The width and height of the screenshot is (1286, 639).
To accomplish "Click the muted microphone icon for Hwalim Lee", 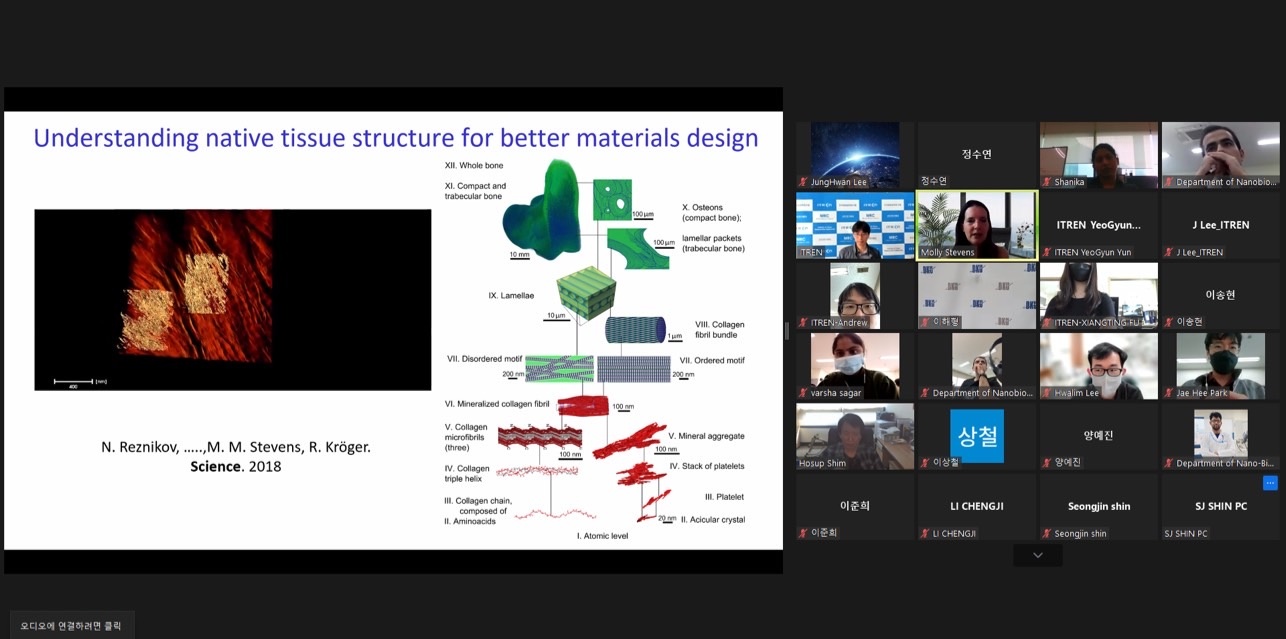I will [1047, 393].
